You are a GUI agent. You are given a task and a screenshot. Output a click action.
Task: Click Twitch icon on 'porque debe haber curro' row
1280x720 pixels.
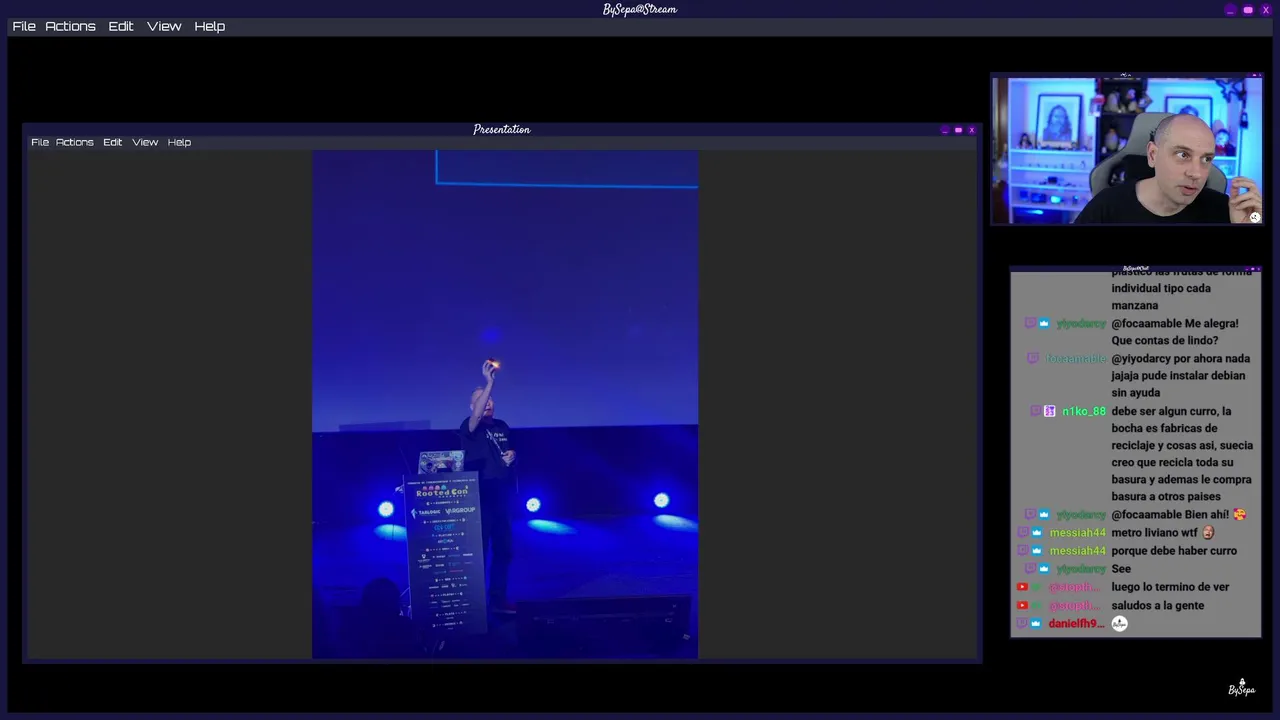tap(1023, 550)
